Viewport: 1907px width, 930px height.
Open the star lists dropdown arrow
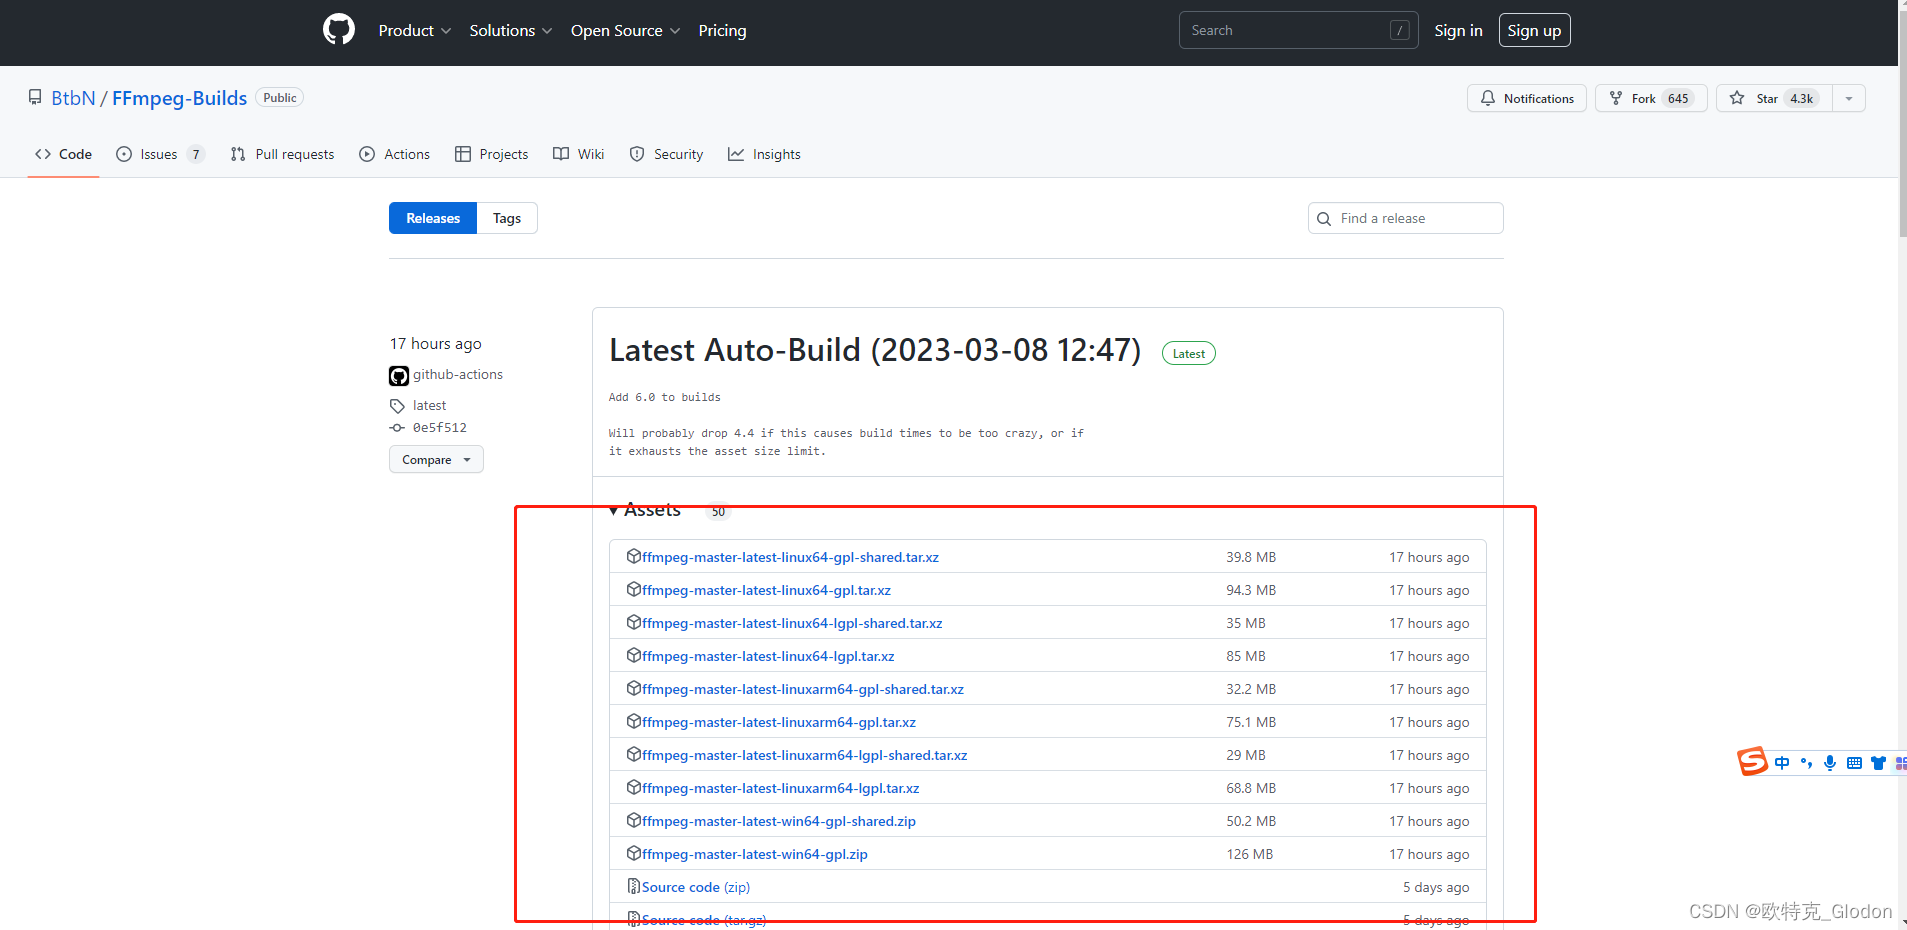pyautogui.click(x=1849, y=98)
